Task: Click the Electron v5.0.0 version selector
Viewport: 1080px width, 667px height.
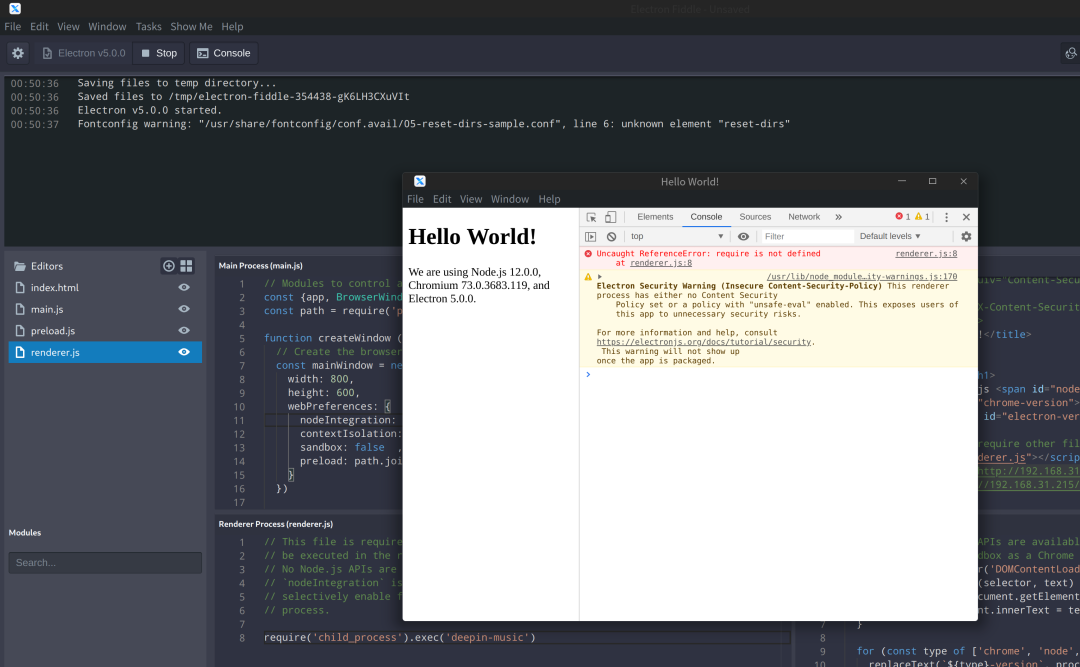Action: click(x=84, y=53)
